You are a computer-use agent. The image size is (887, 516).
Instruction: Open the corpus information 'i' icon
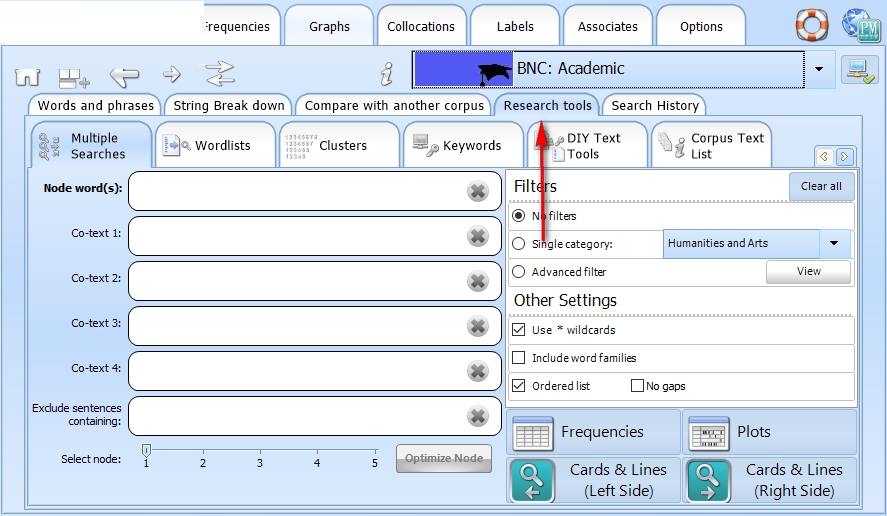[x=387, y=74]
